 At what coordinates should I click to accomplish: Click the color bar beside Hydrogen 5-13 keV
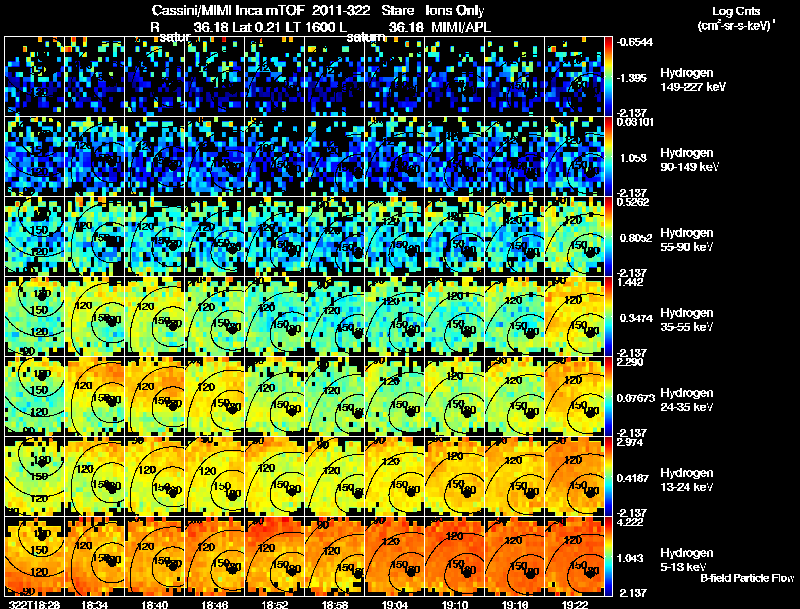tap(608, 556)
